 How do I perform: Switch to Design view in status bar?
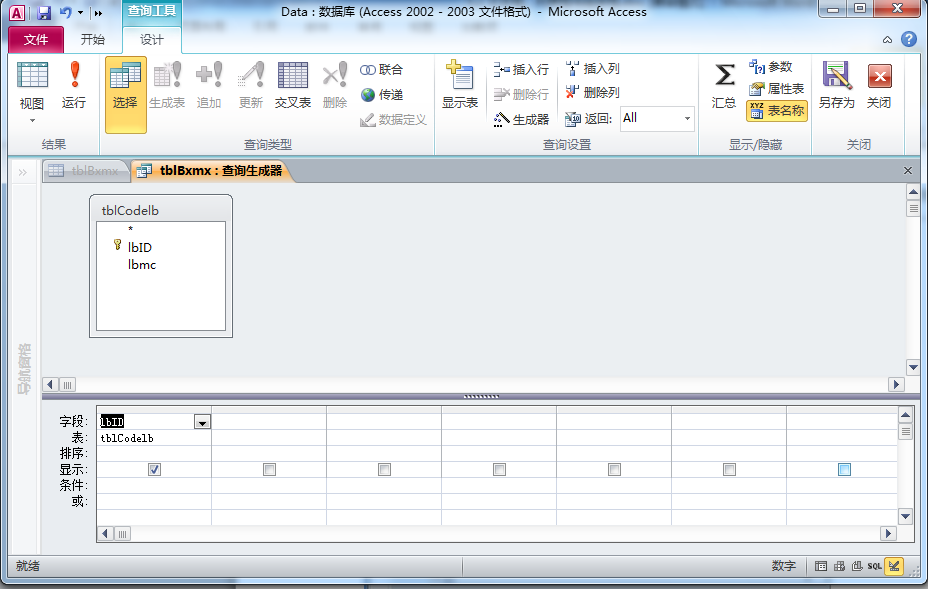pos(894,566)
